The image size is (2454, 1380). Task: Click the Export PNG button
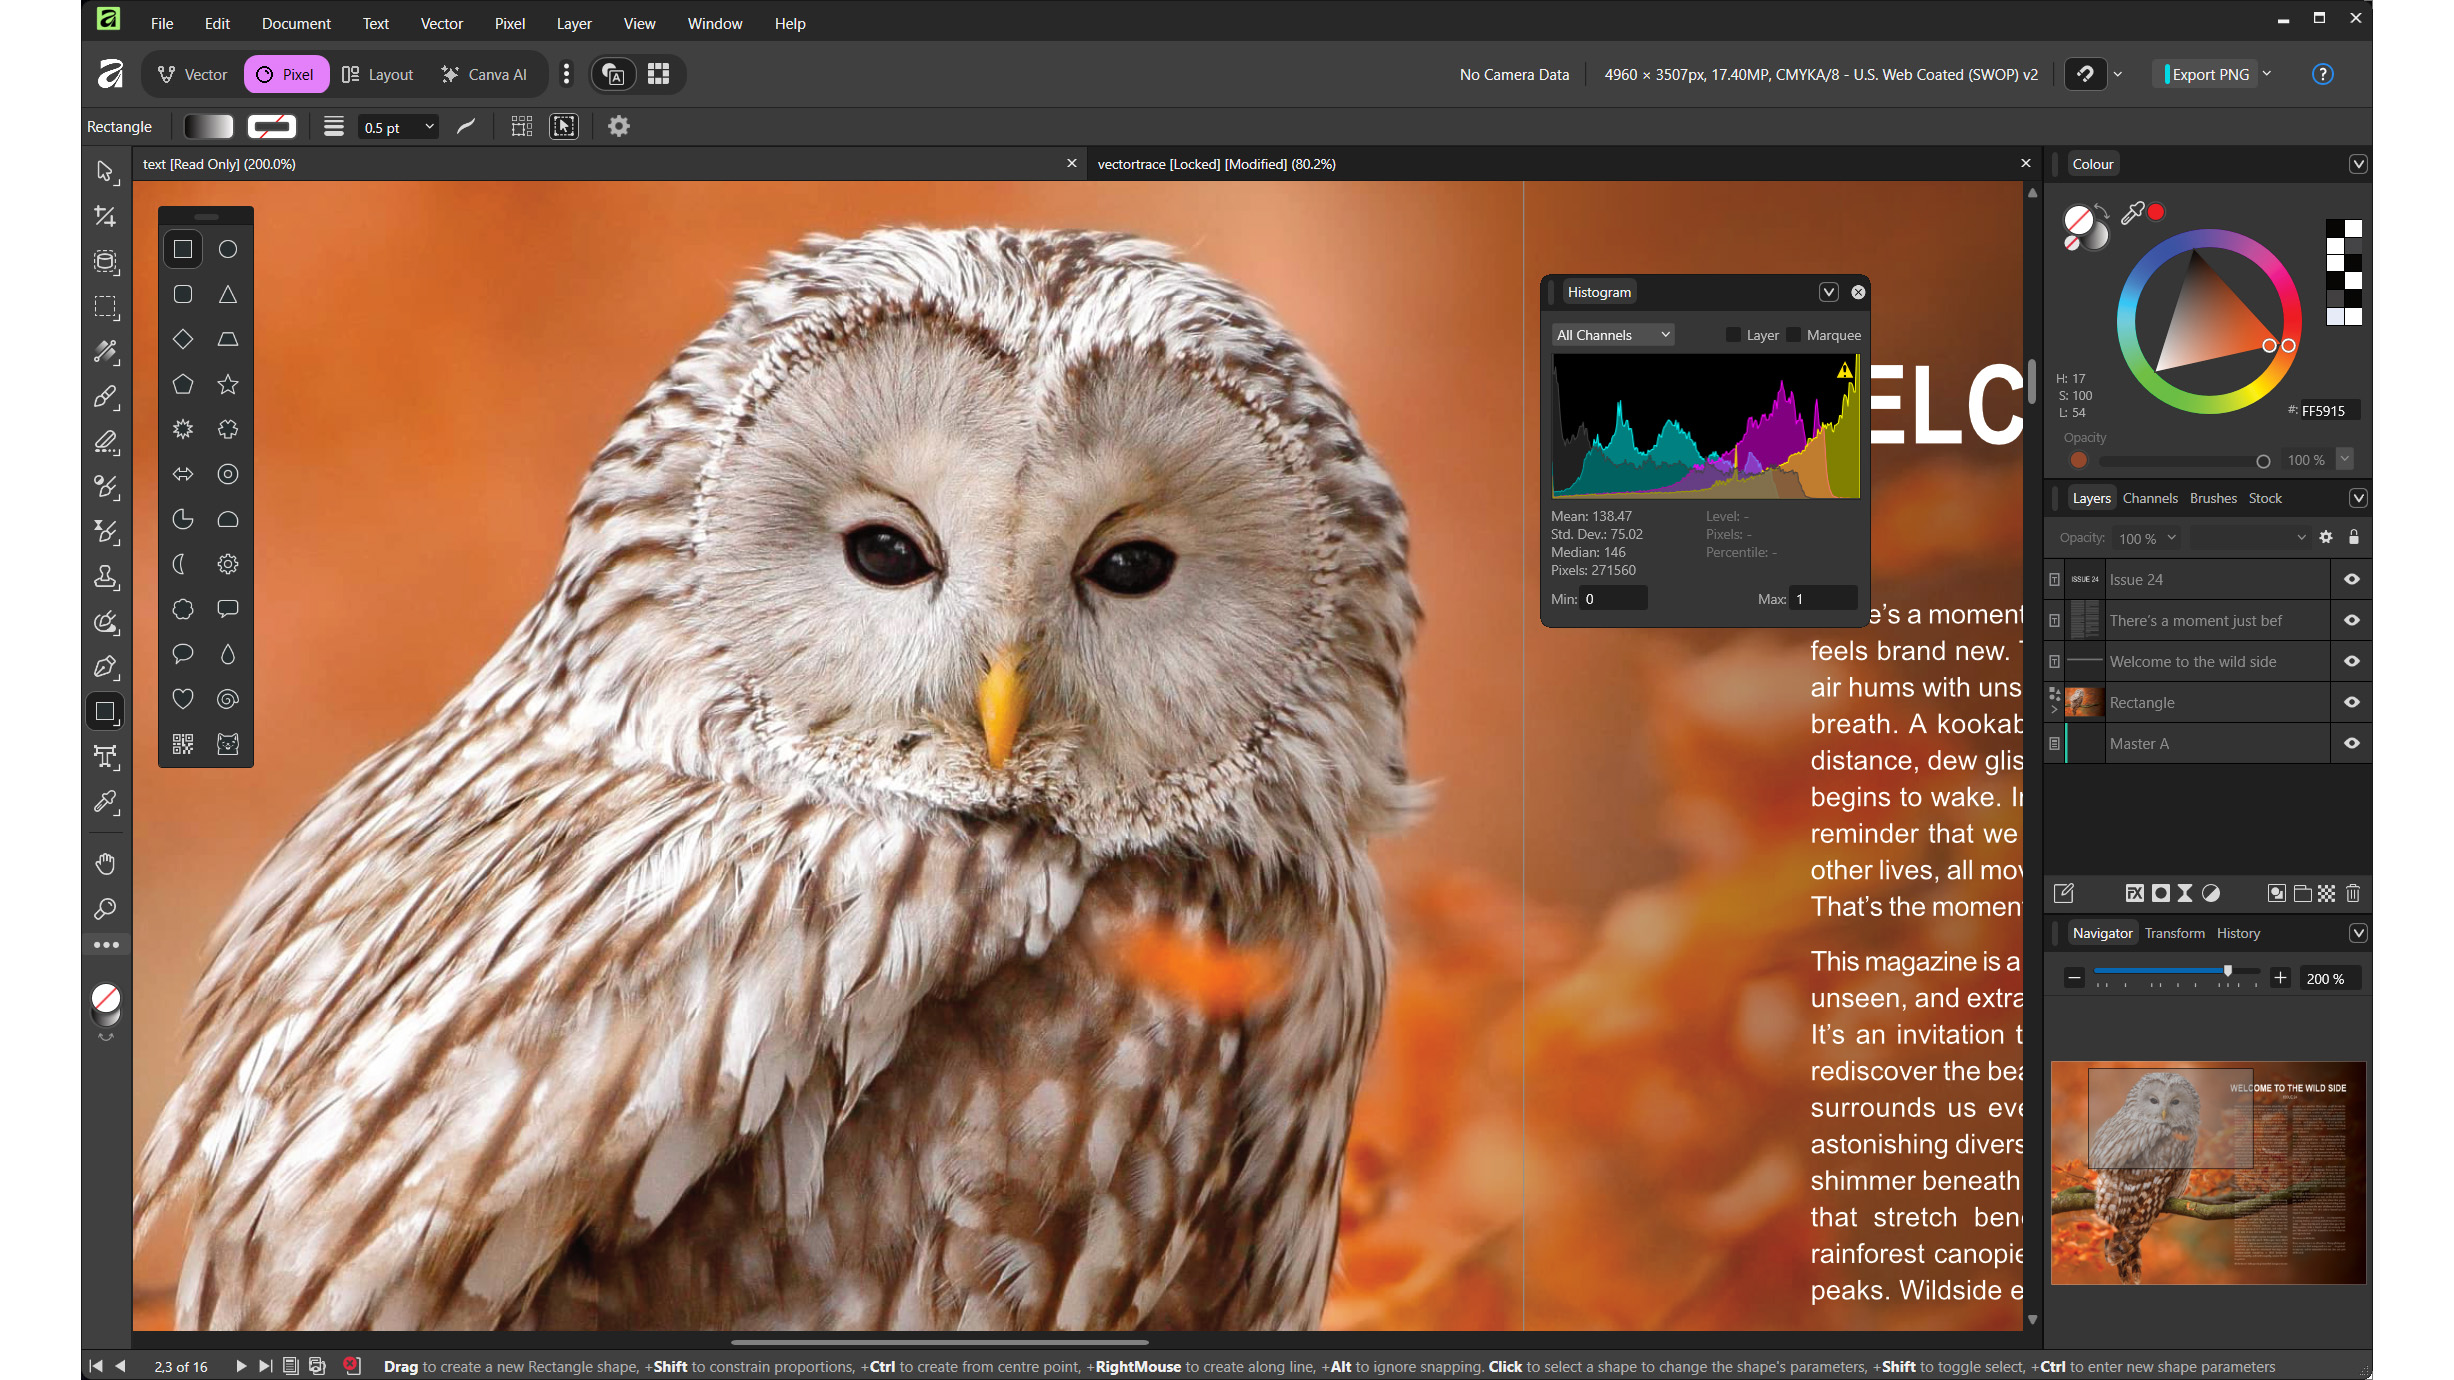(x=2211, y=73)
